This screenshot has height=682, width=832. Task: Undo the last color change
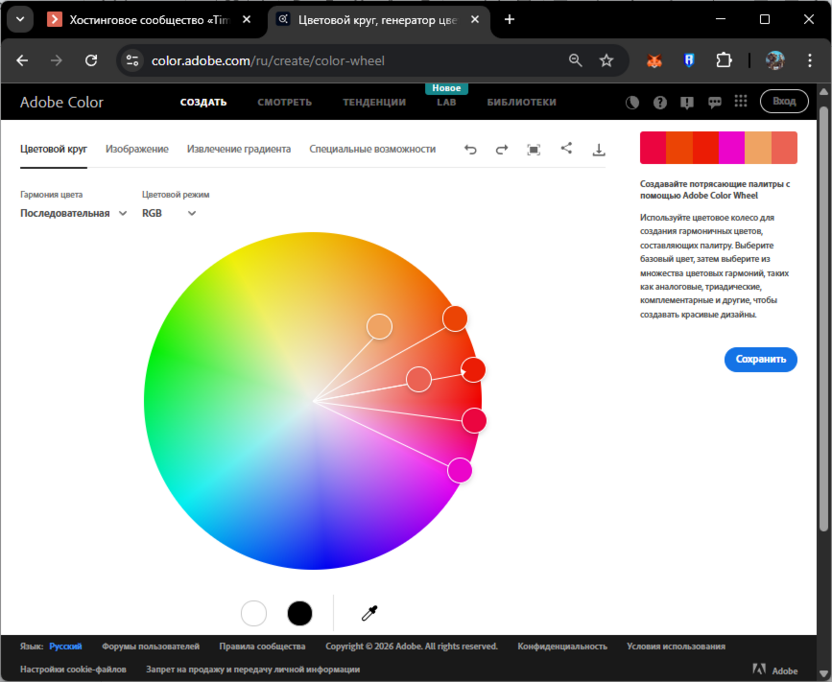coord(470,148)
